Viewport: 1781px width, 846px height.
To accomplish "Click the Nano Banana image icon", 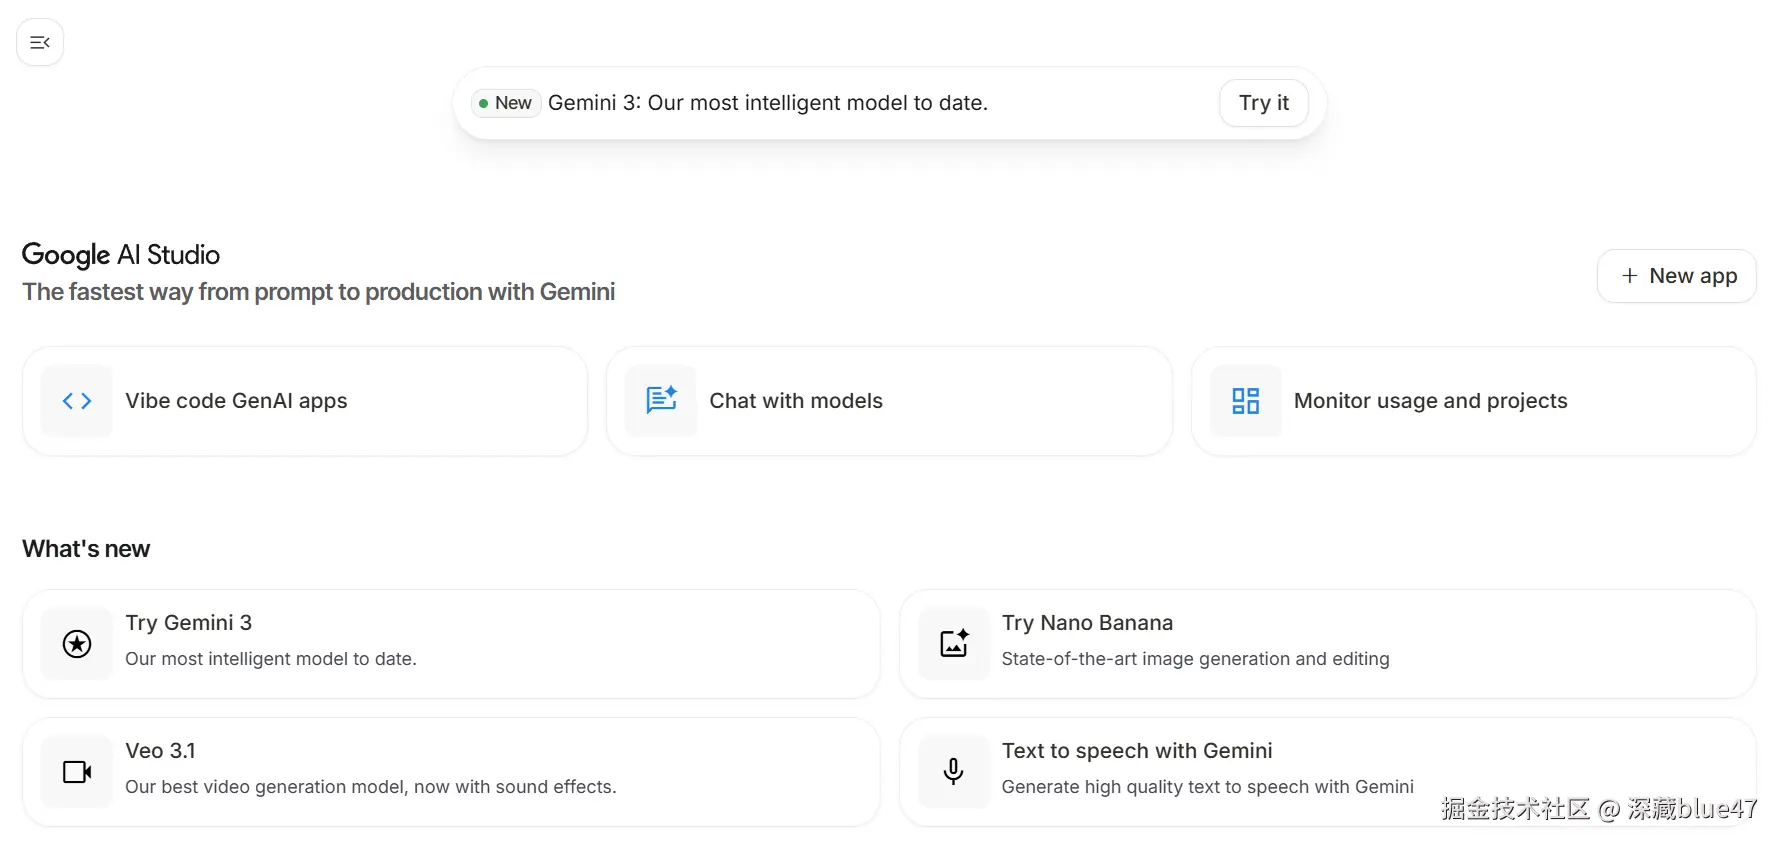I will coord(954,644).
